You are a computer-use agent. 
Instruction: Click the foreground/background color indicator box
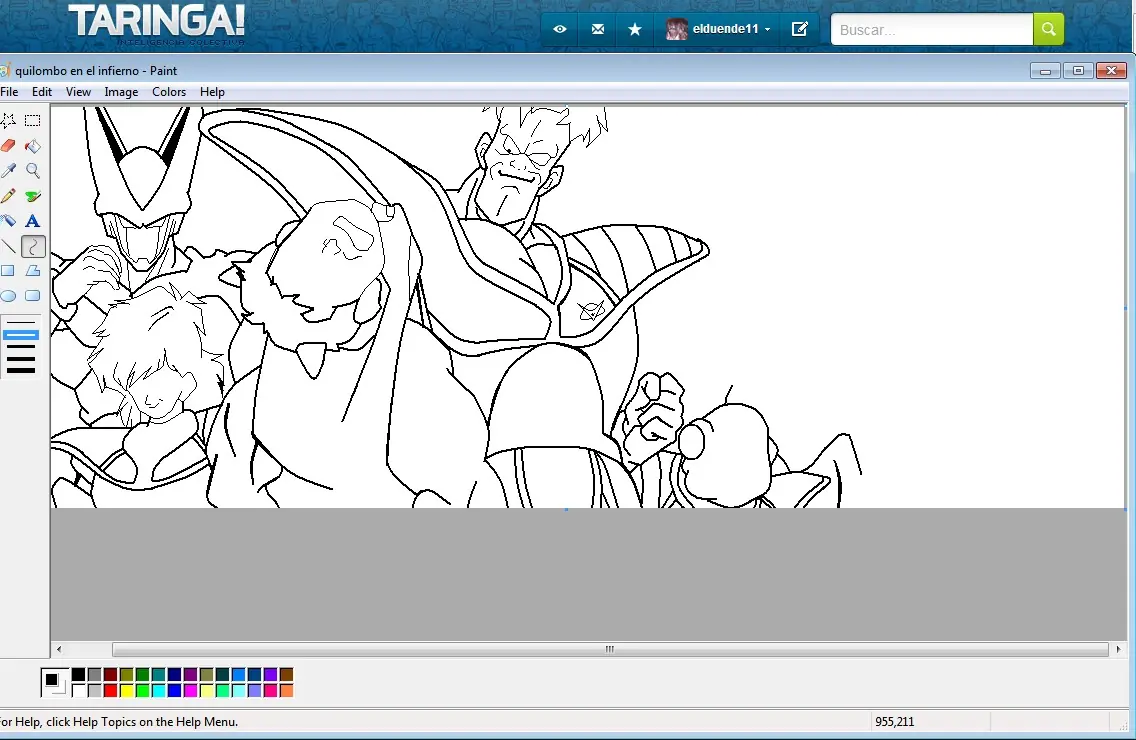(54, 682)
